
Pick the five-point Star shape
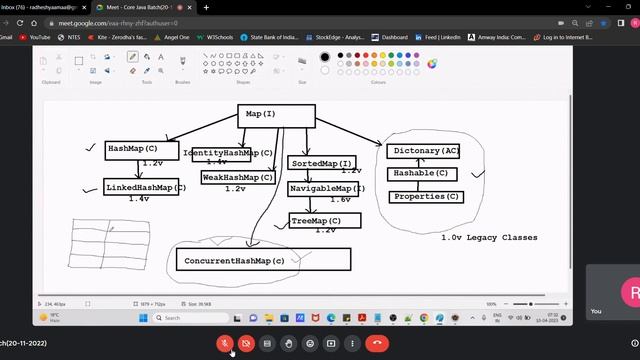coord(205,71)
